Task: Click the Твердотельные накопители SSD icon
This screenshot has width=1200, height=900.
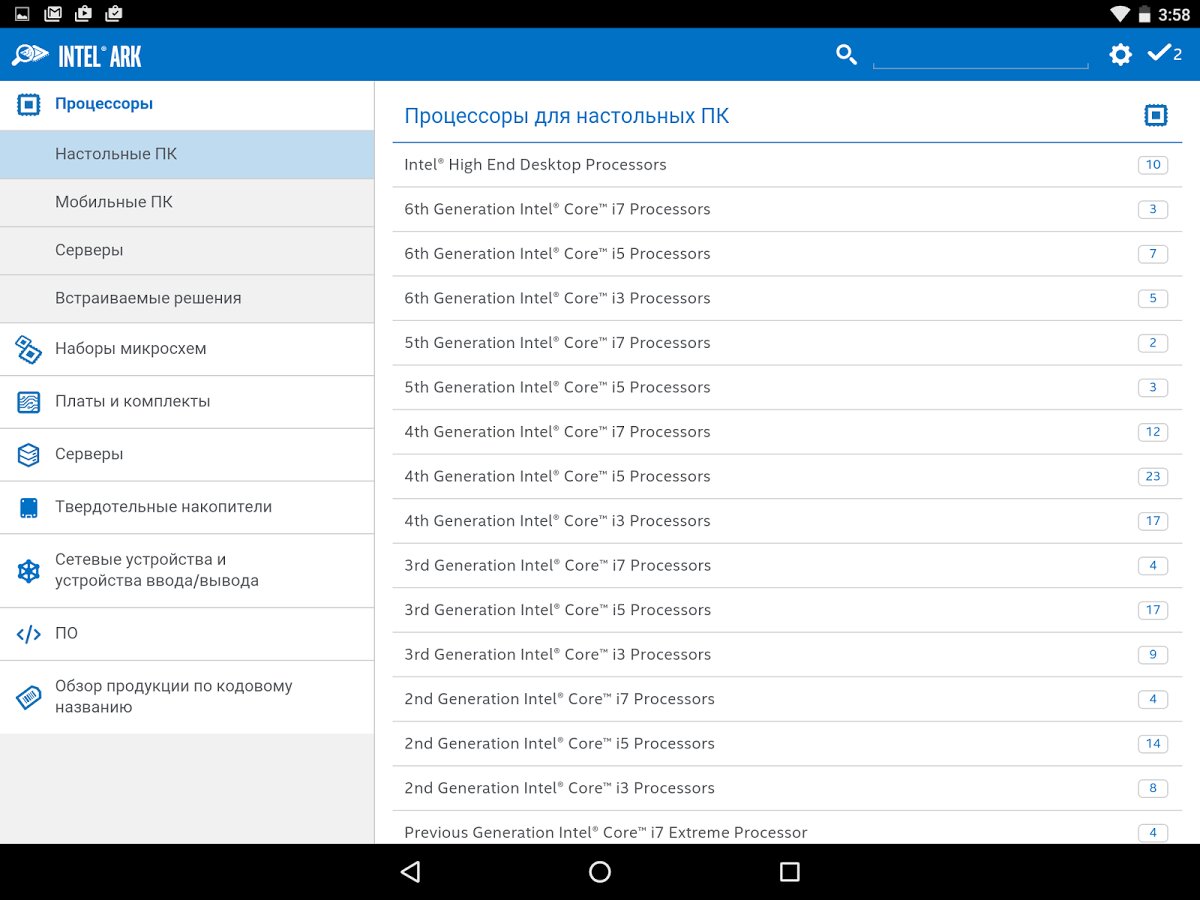Action: tap(29, 507)
